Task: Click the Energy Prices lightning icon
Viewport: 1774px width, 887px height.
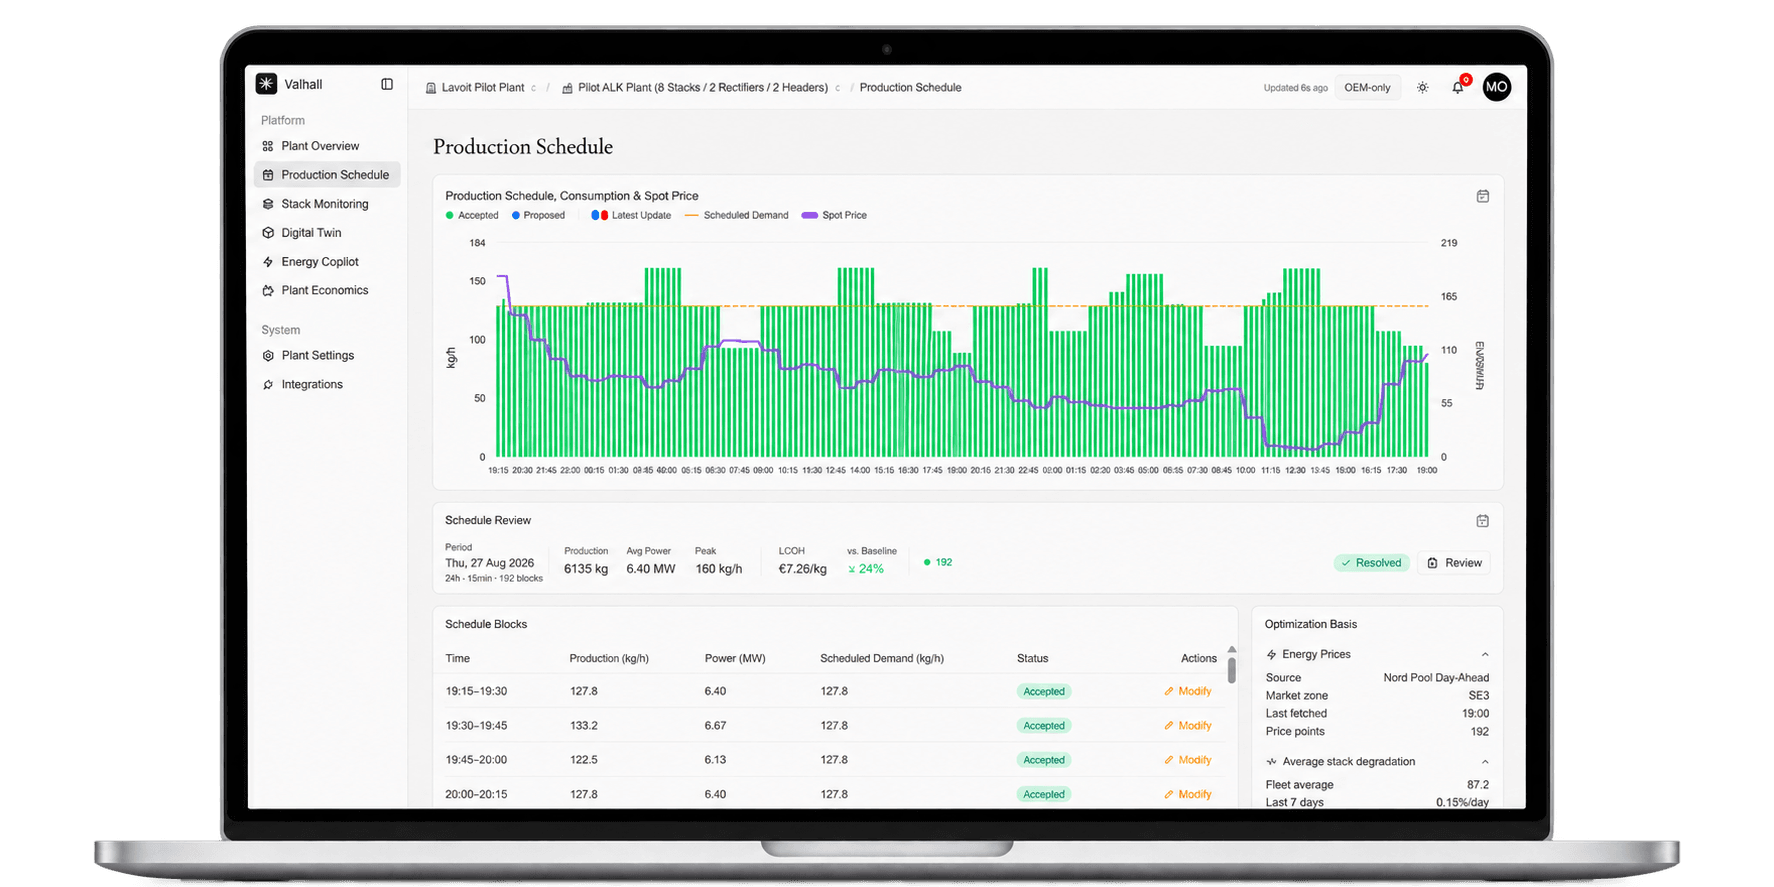Action: [x=1272, y=655]
